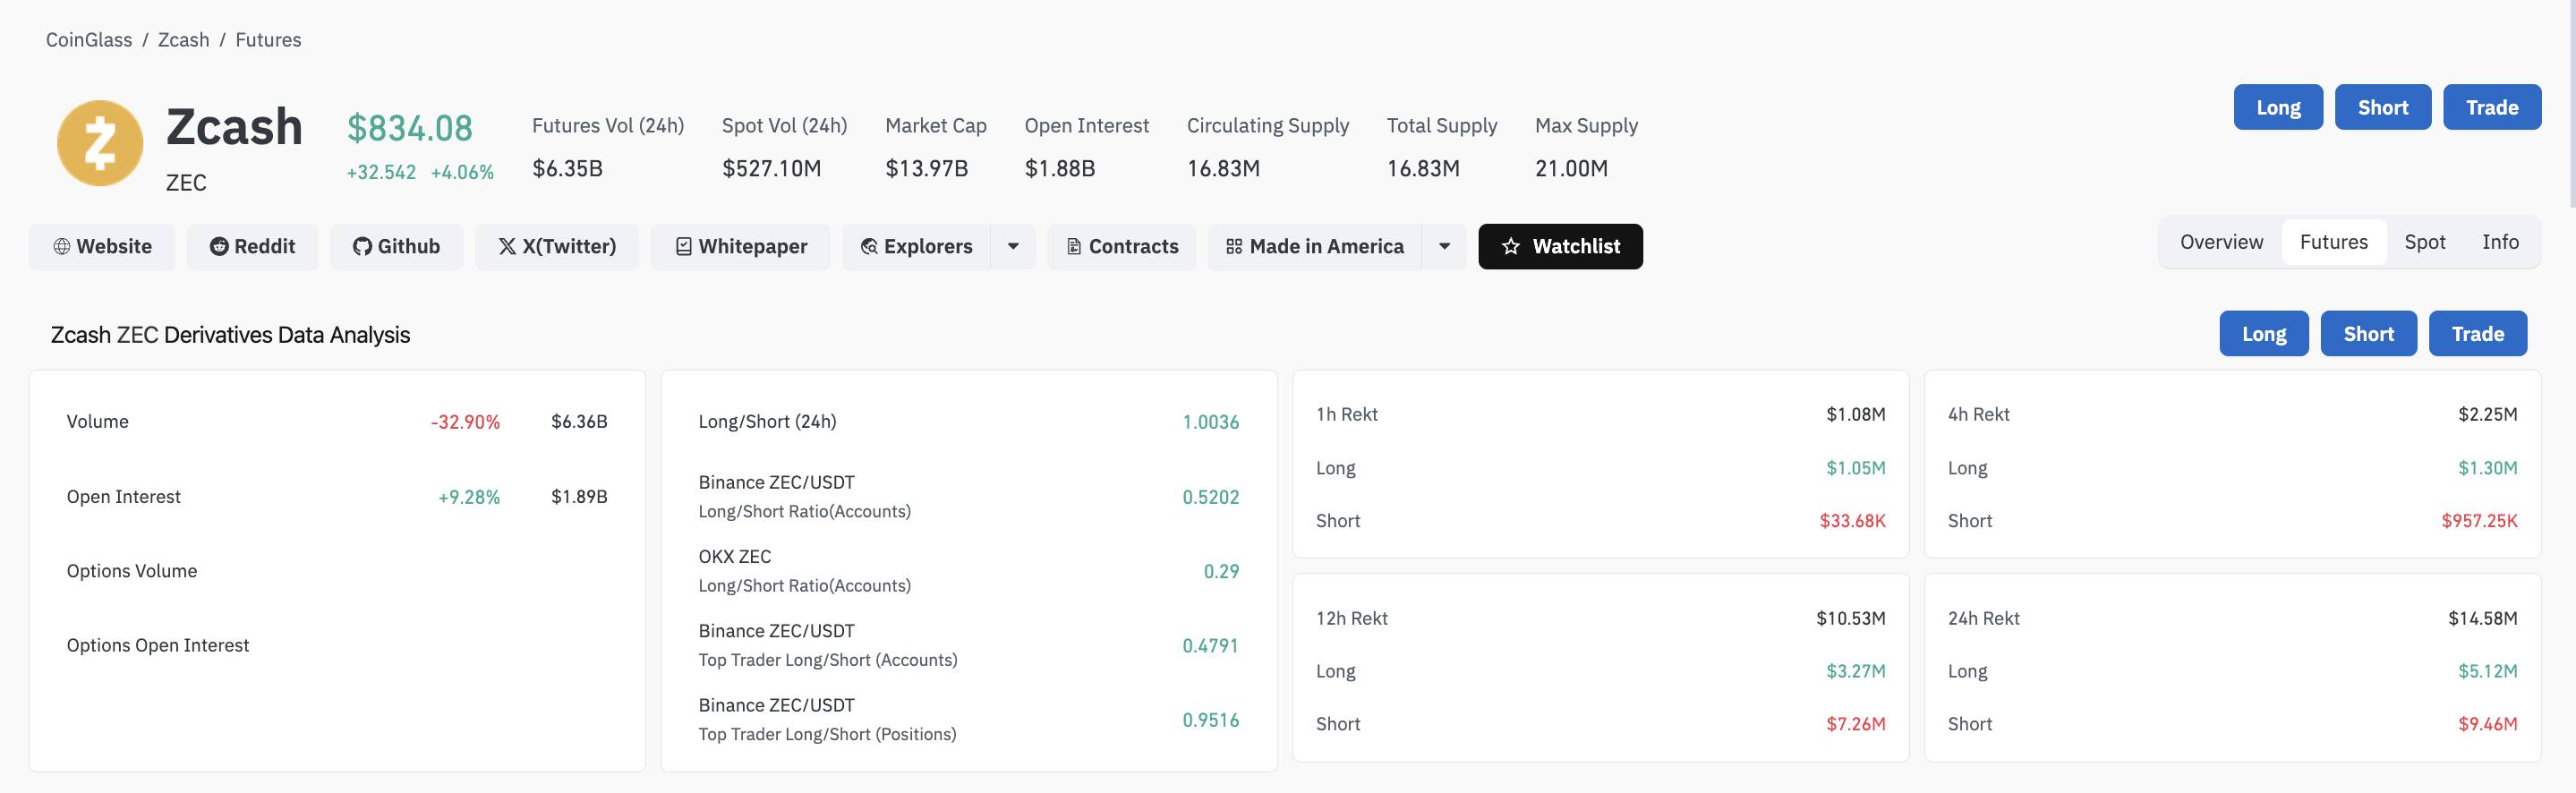Screen dimensions: 2576x793
Task: Go to CoinGlass breadcrumb link
Action: click(x=89, y=40)
